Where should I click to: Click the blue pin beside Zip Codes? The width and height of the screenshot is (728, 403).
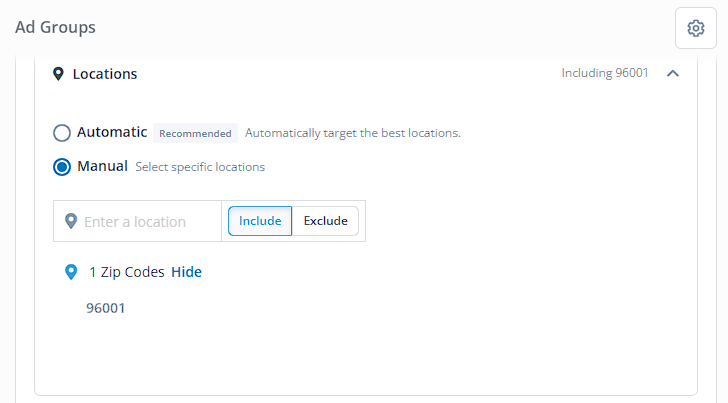[x=71, y=272]
